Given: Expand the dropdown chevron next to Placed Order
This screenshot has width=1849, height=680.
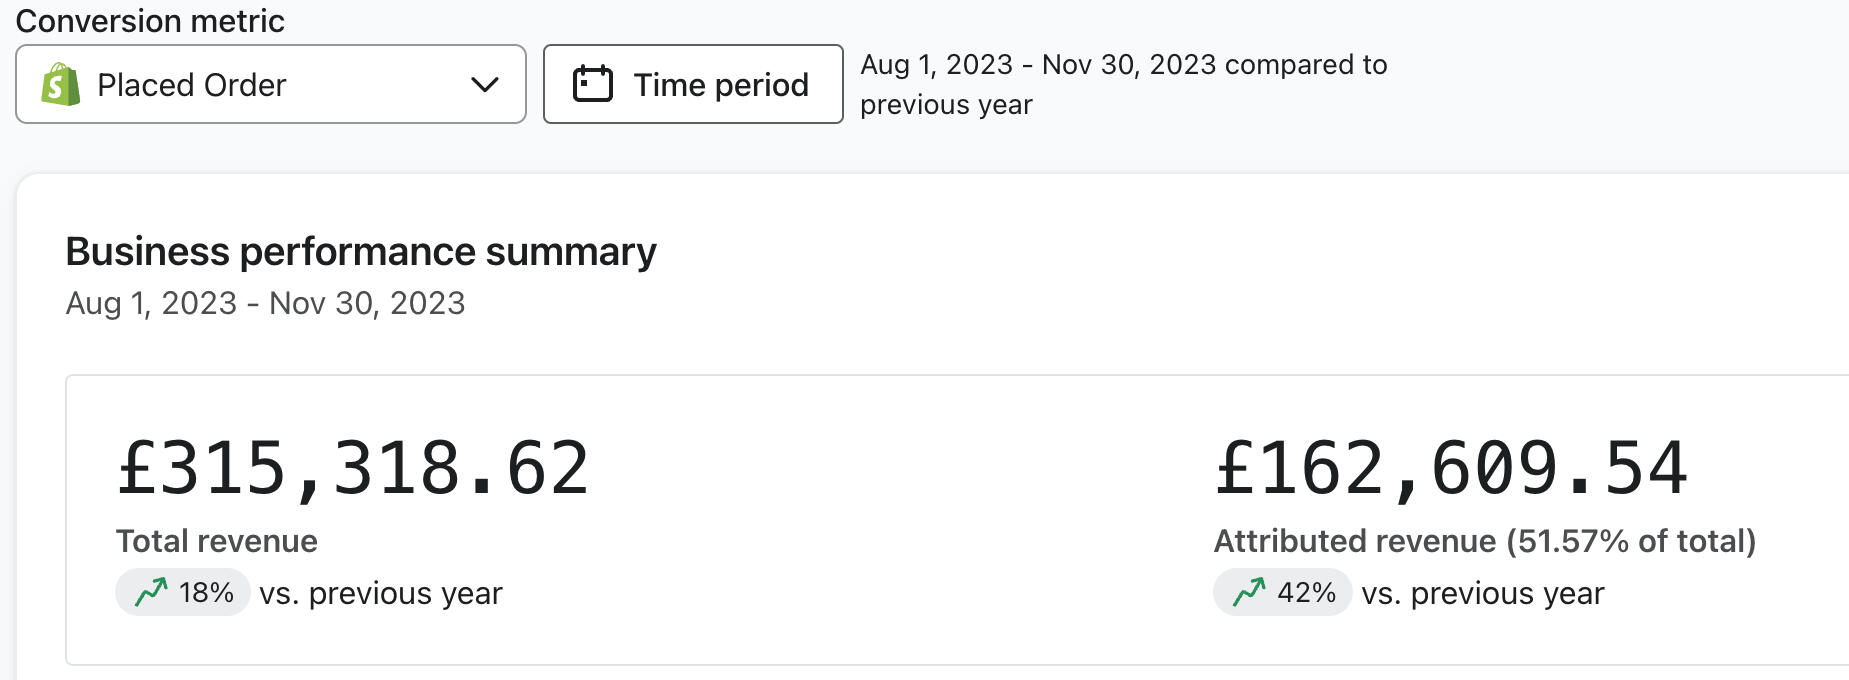Looking at the screenshot, I should click(485, 85).
